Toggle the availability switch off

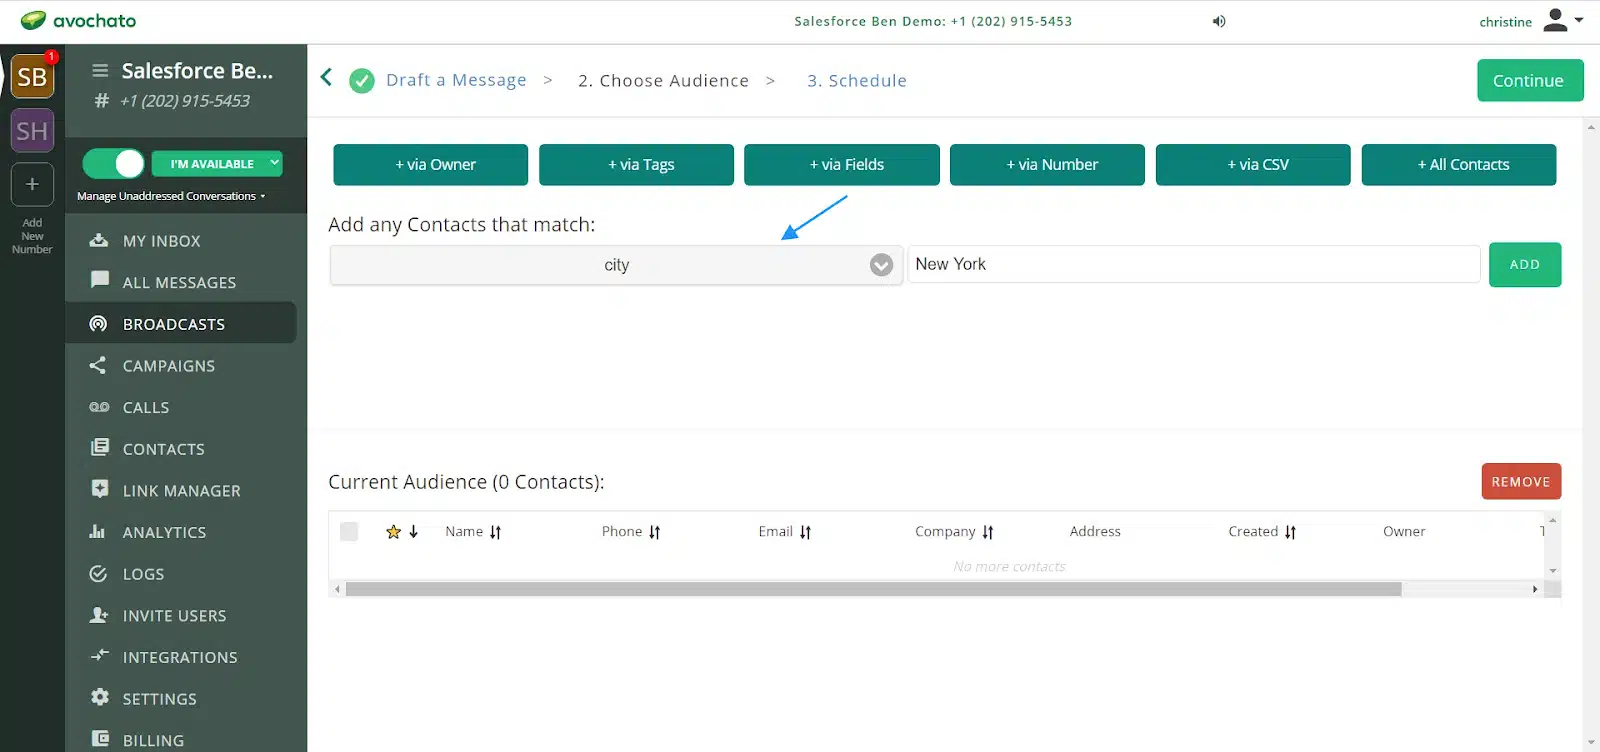click(114, 163)
